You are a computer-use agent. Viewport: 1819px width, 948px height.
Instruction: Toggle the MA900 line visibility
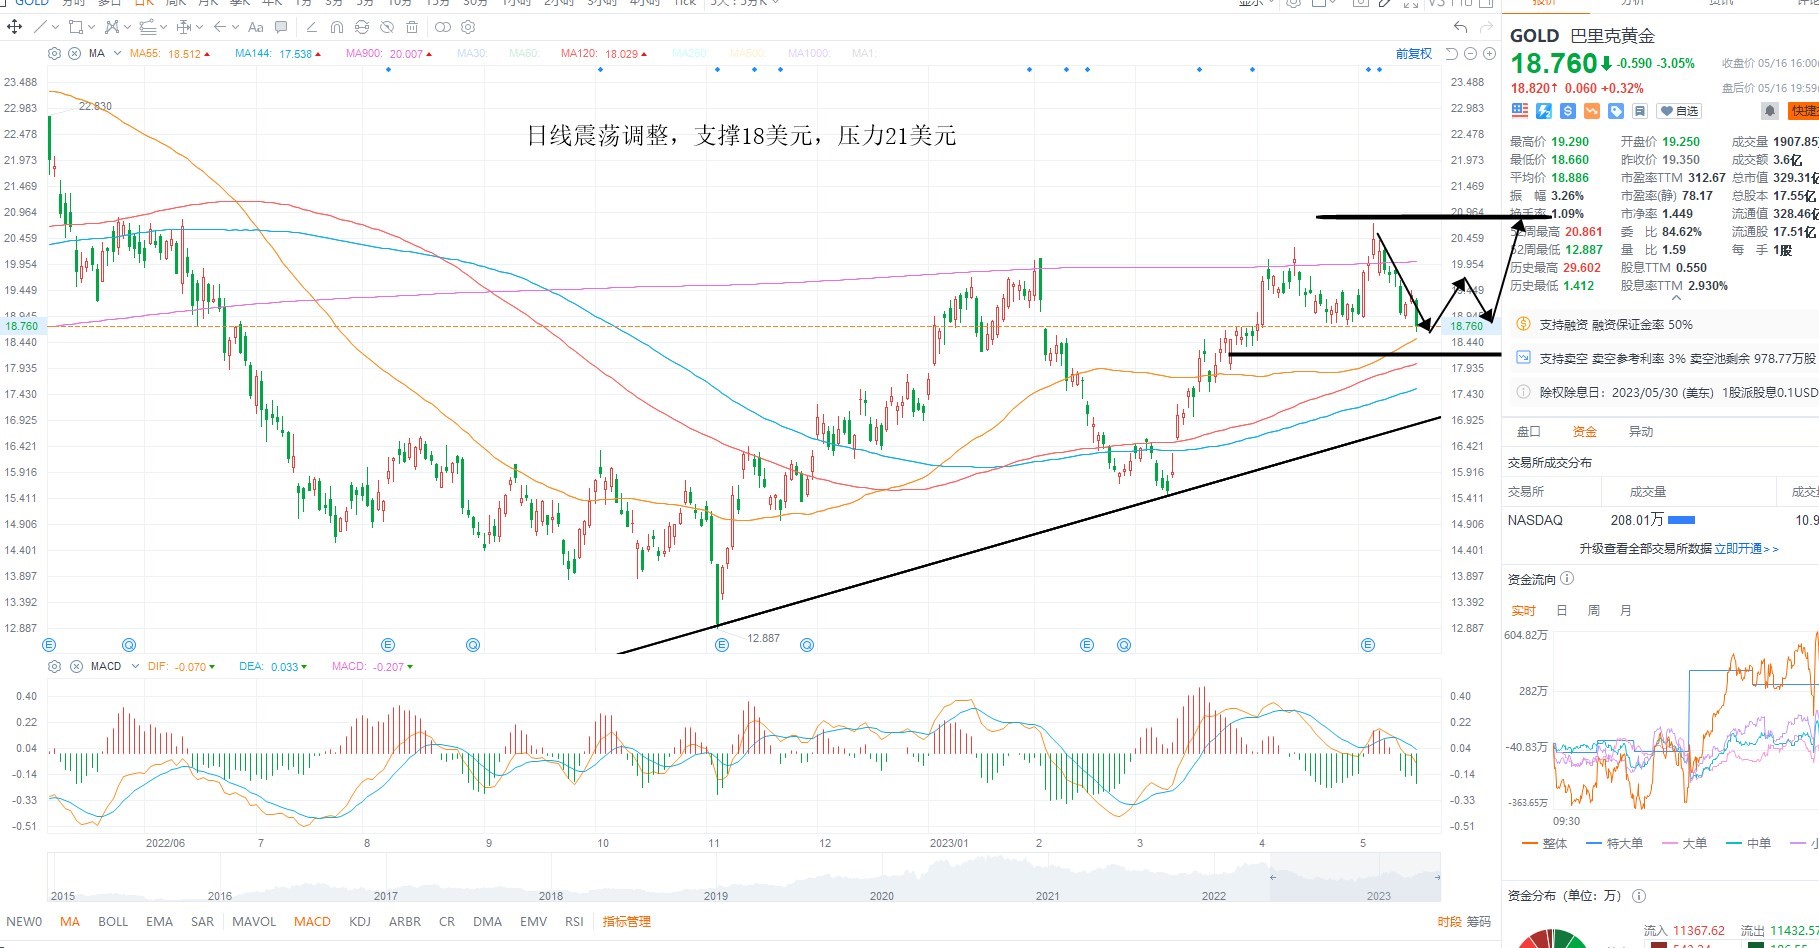click(x=389, y=54)
